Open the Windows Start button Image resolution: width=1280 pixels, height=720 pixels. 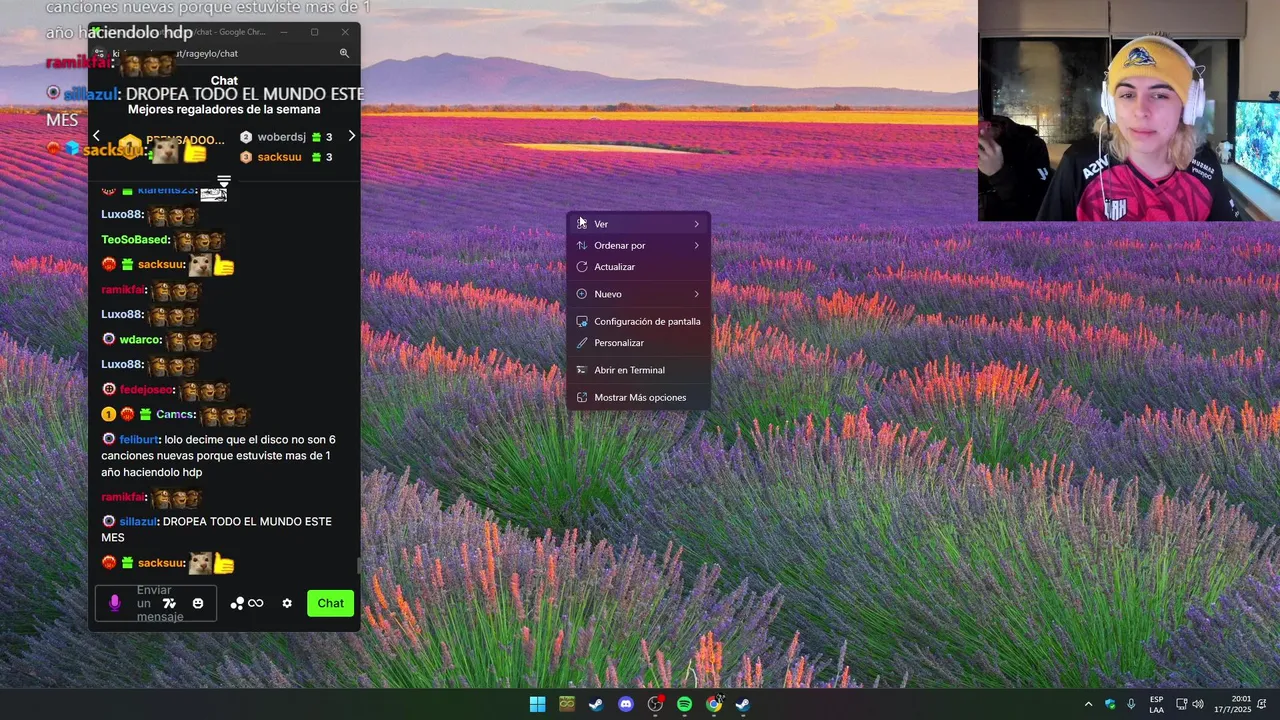coord(537,704)
